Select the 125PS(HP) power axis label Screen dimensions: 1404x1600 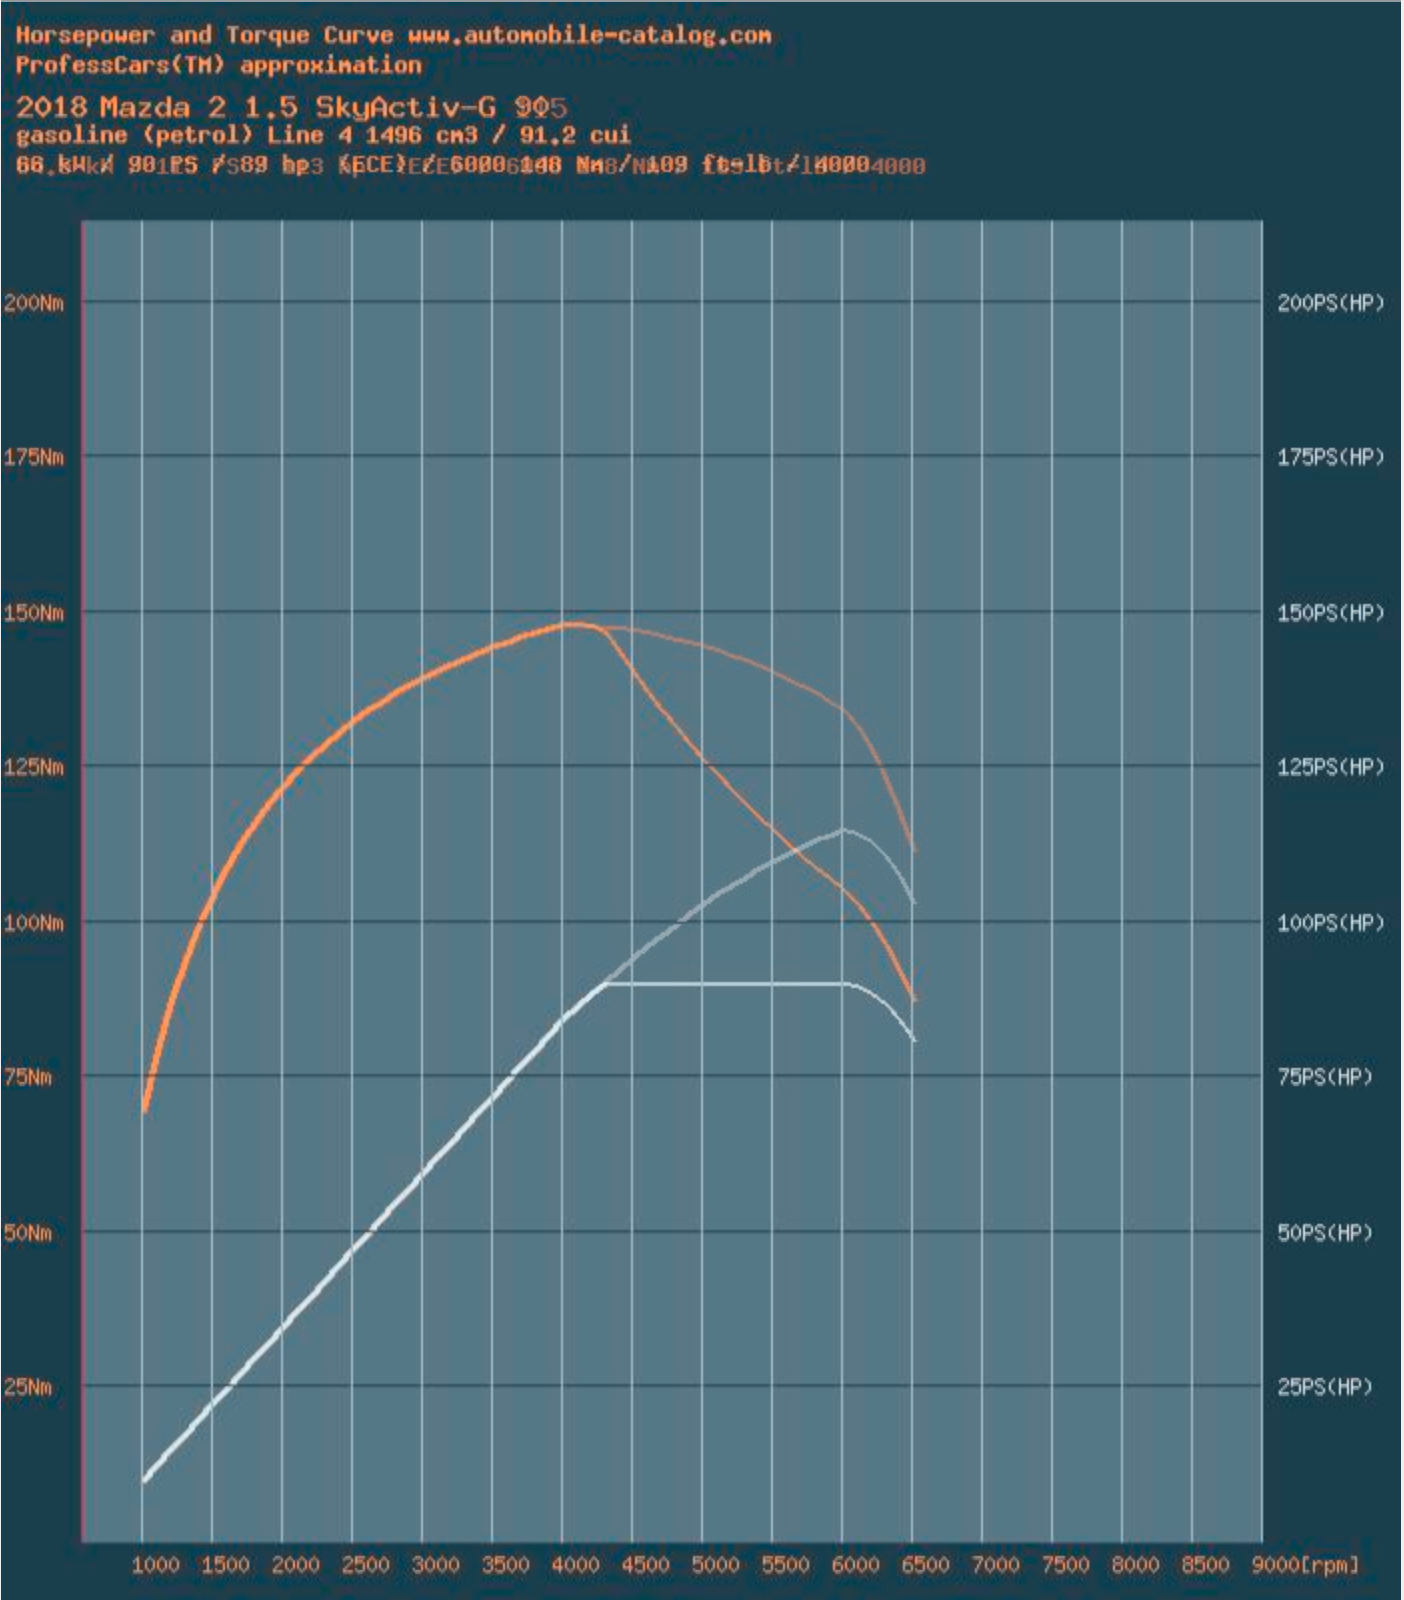[1330, 767]
